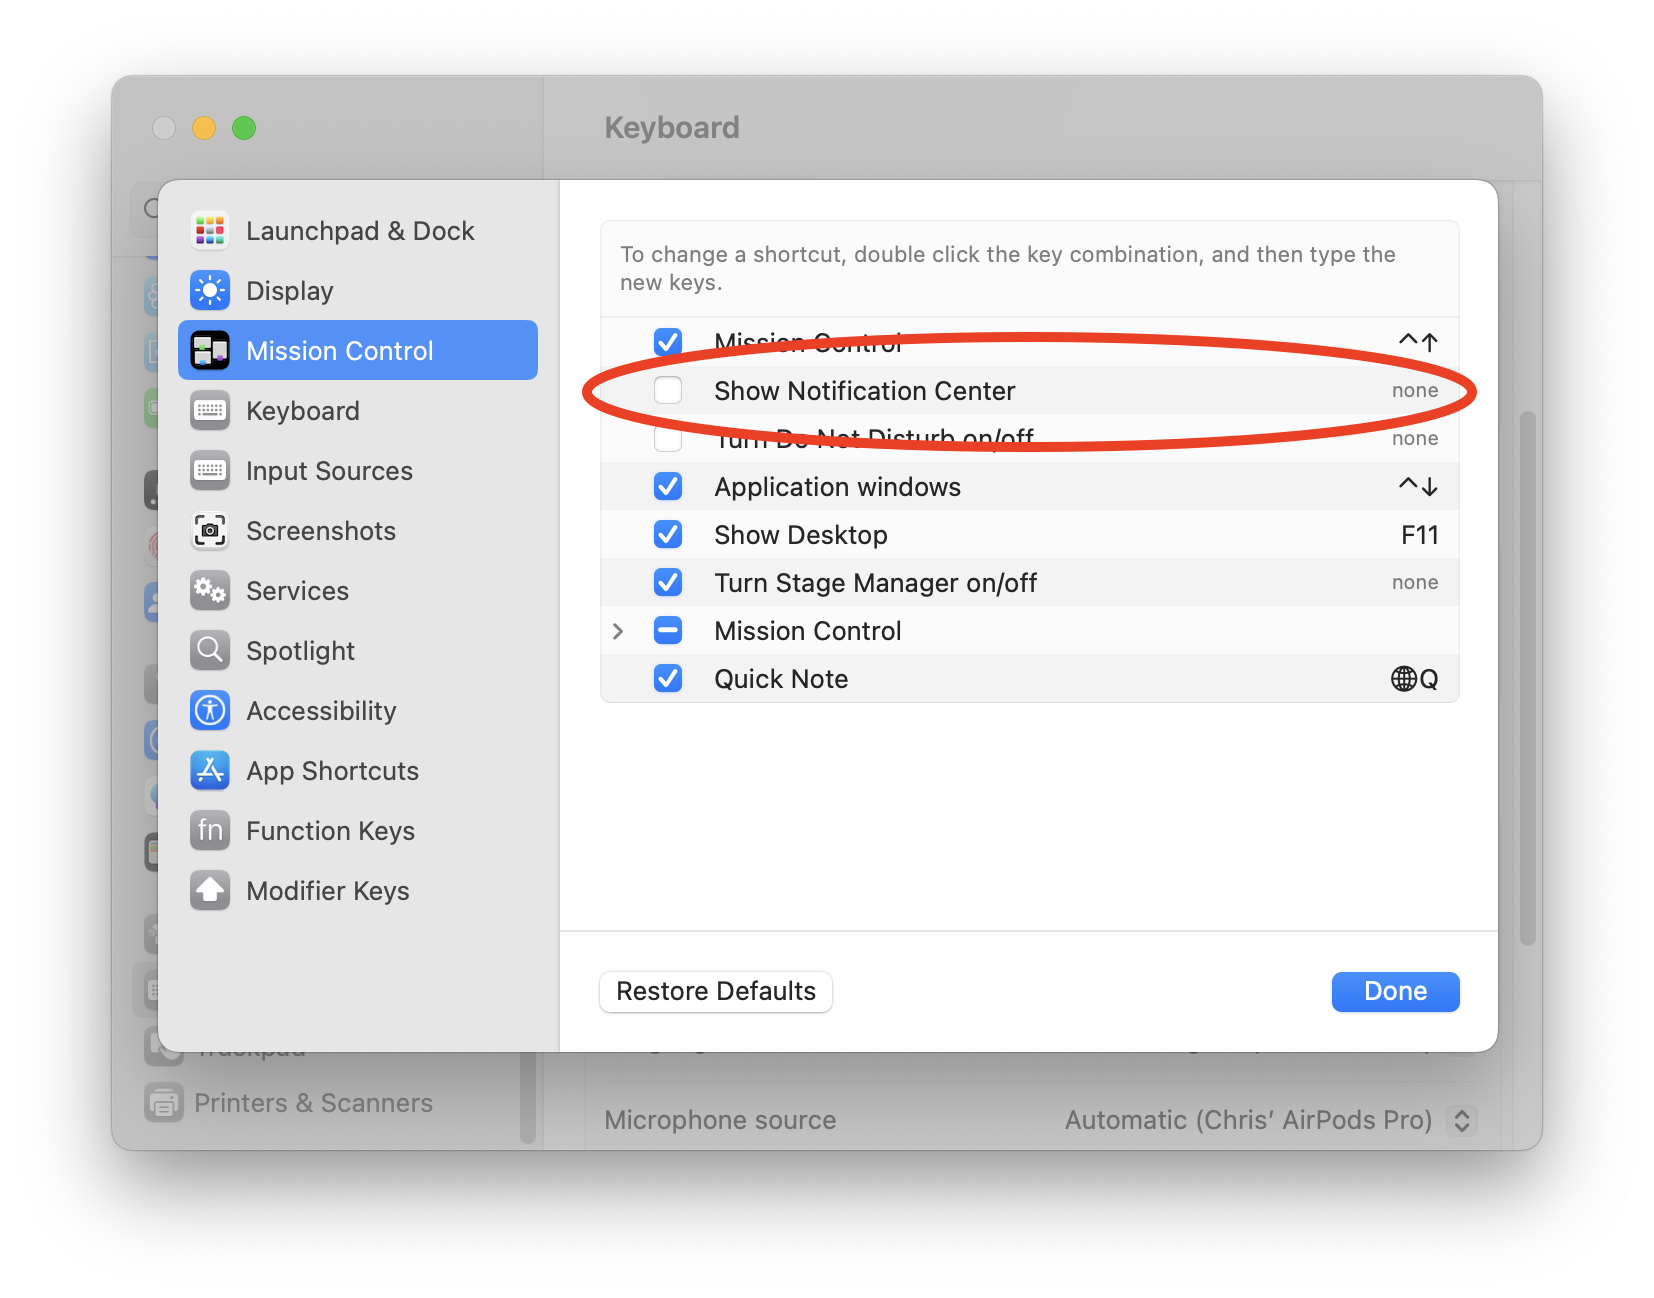Viewport: 1654px width, 1298px height.
Task: Choose the Screenshots shortcuts category
Action: (358, 531)
